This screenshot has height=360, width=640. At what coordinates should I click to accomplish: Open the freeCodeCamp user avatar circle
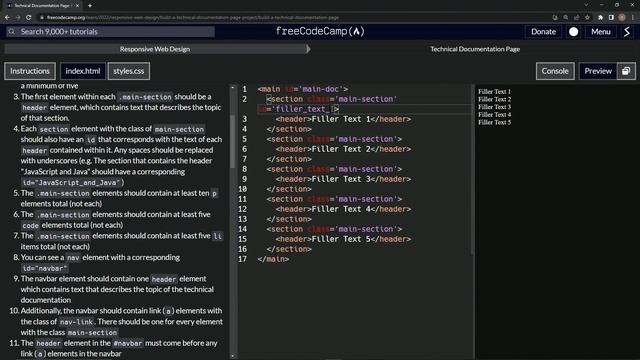click(573, 32)
